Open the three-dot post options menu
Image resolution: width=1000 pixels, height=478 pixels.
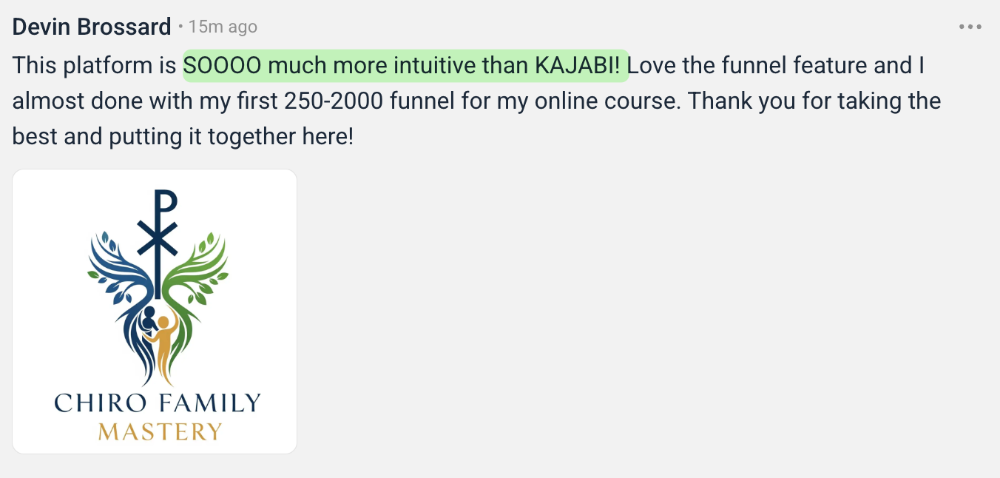[970, 27]
